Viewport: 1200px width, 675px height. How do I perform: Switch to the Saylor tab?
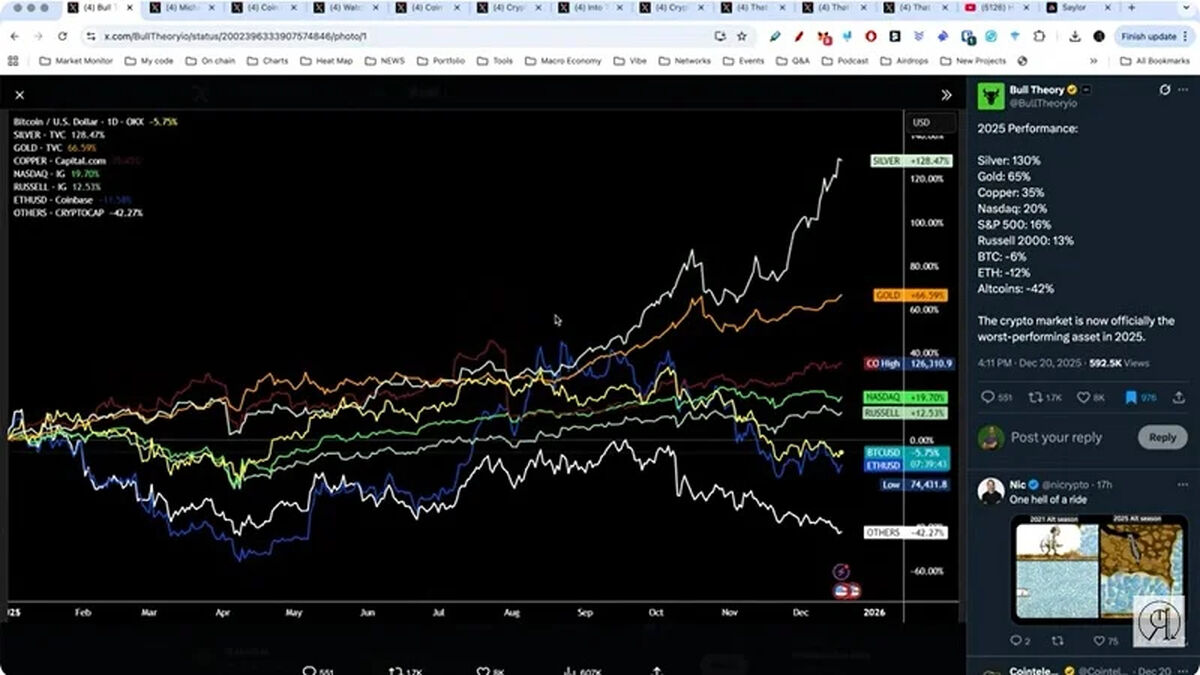click(x=1078, y=8)
